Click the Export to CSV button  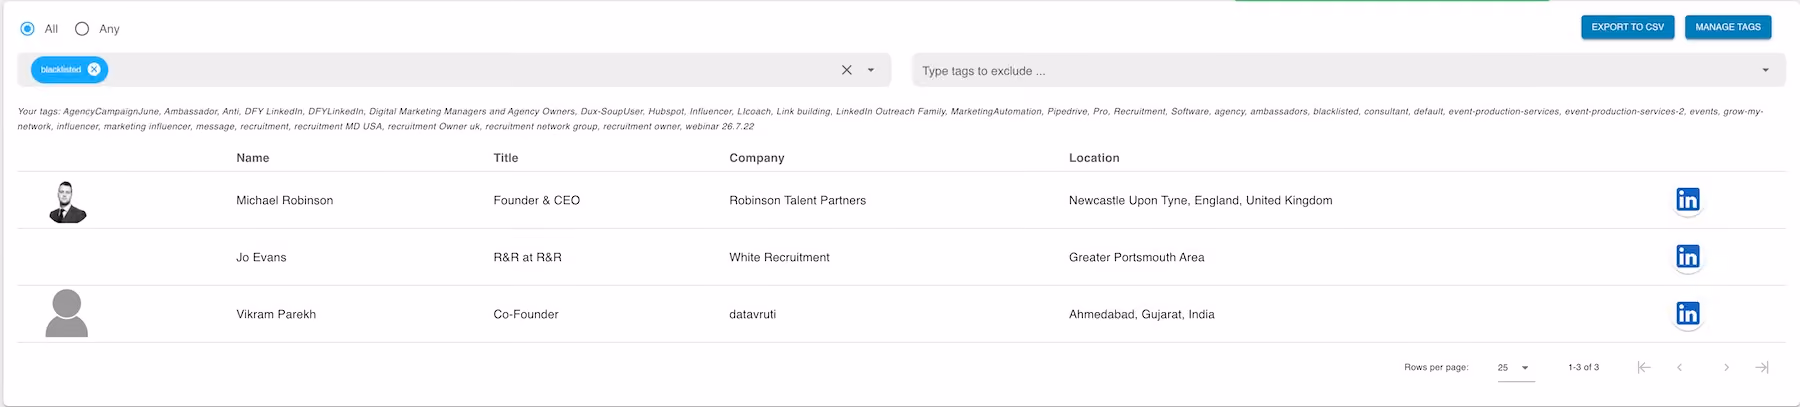pyautogui.click(x=1628, y=27)
